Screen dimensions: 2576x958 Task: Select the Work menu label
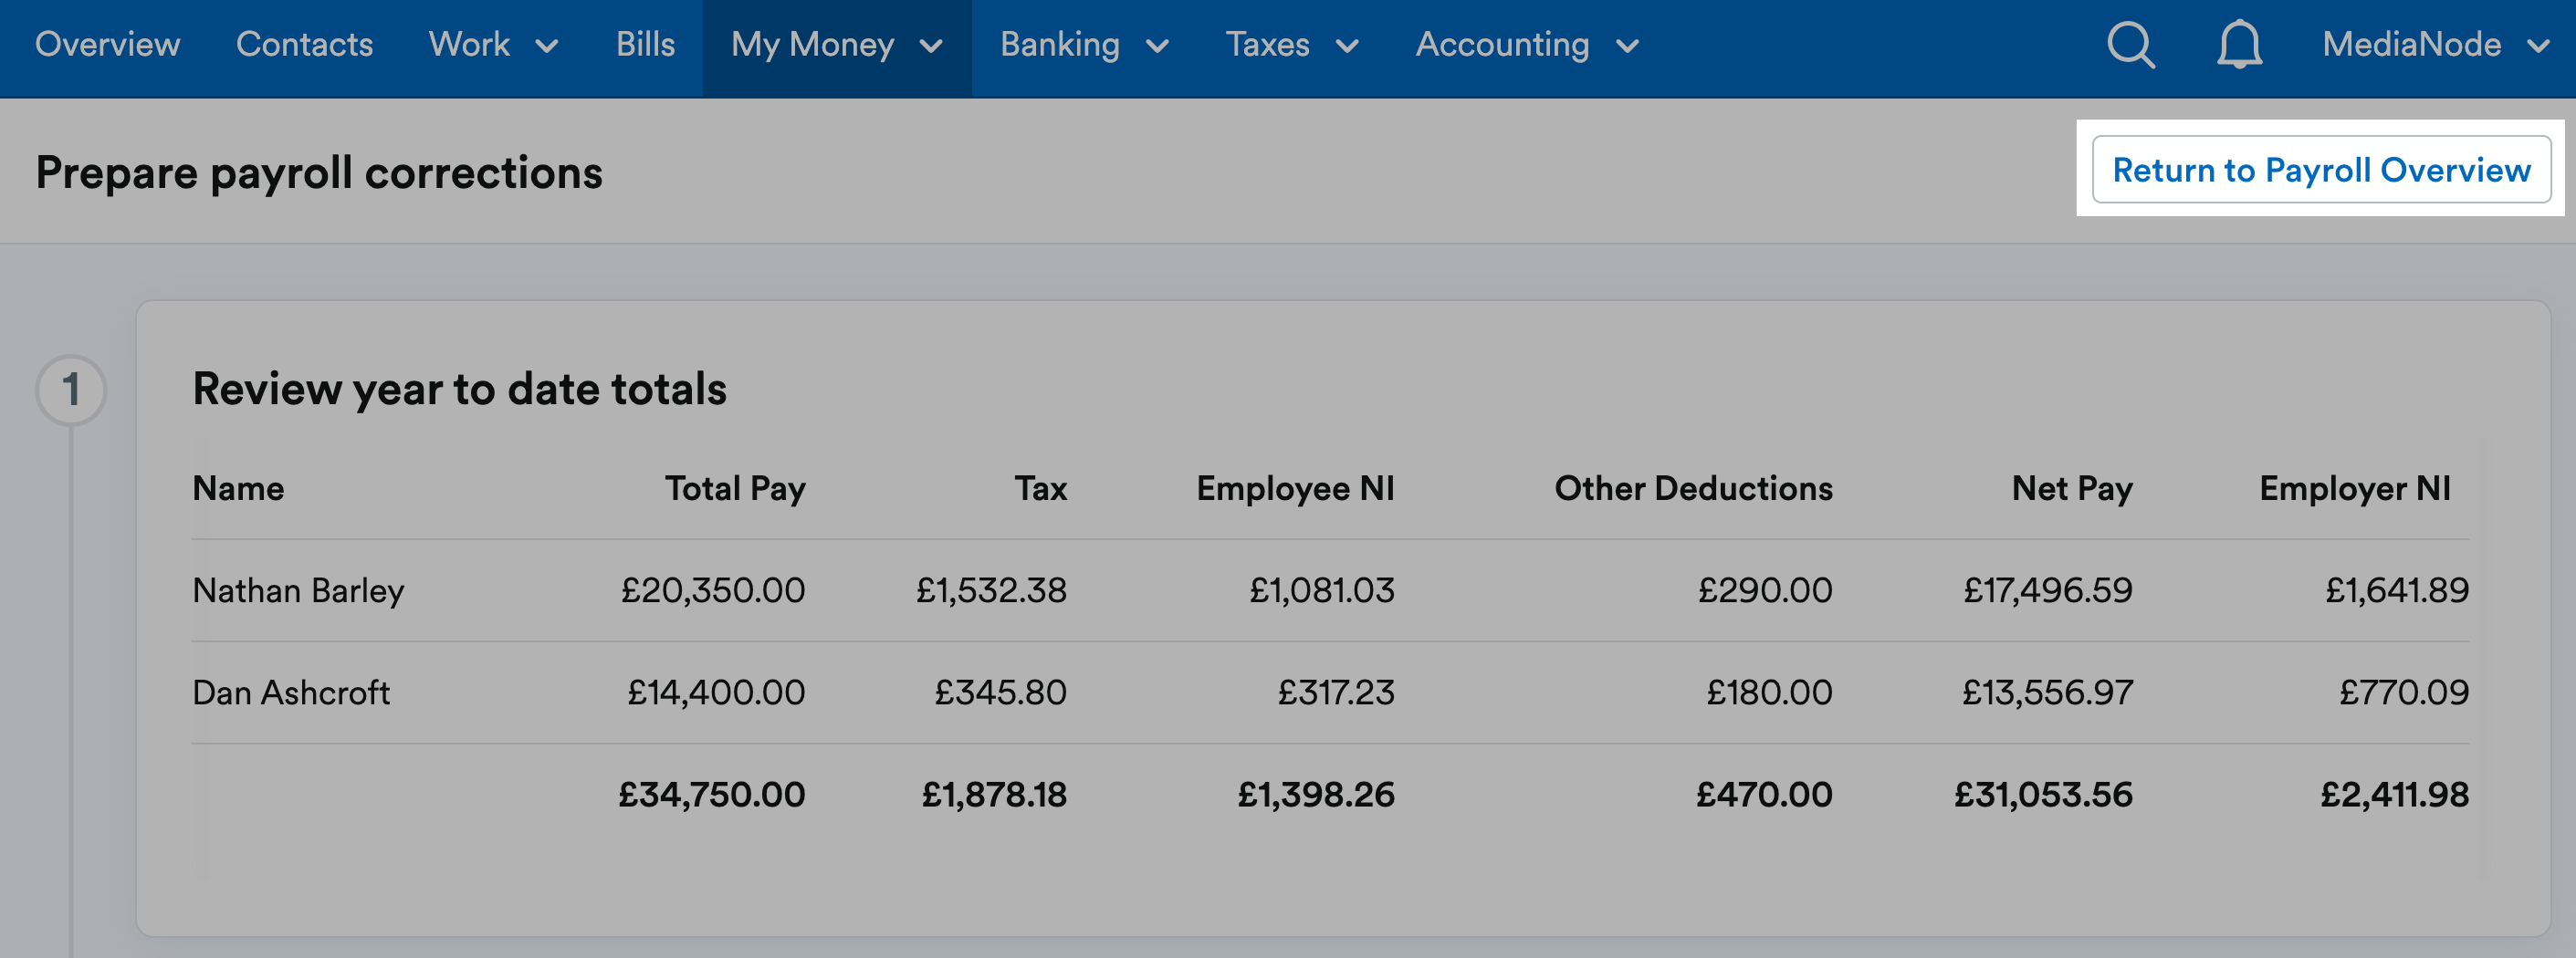[x=469, y=45]
